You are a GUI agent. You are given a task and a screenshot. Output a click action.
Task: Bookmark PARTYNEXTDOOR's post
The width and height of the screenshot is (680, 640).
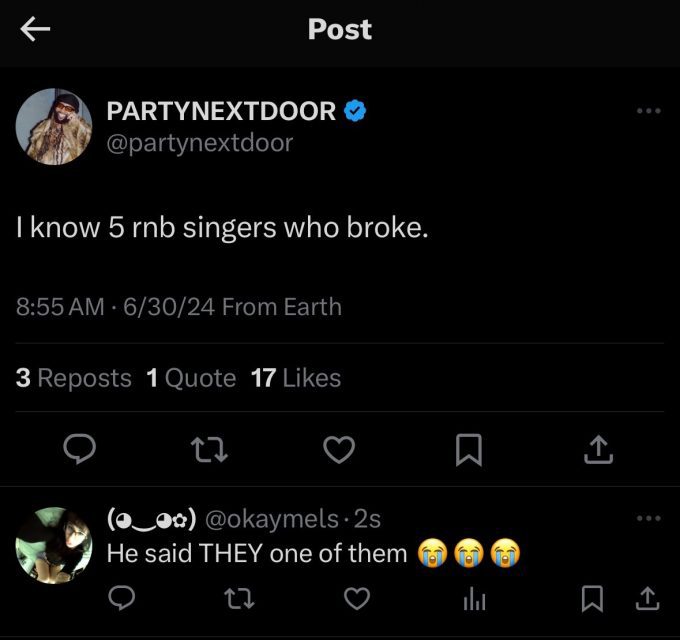click(469, 450)
